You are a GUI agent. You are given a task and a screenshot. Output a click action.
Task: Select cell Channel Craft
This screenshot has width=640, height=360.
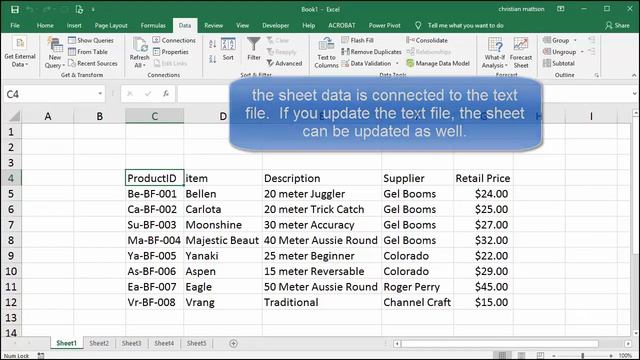417,302
